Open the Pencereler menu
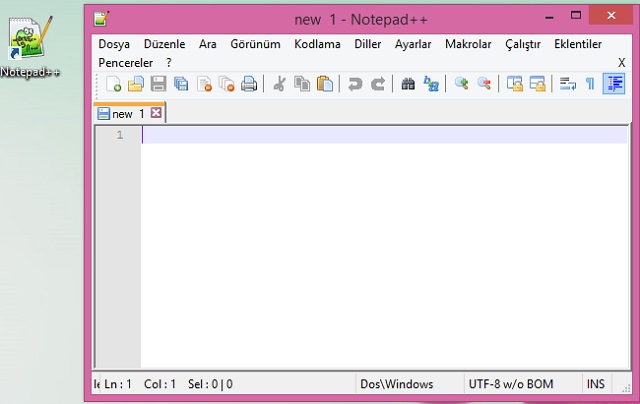Image resolution: width=640 pixels, height=404 pixels. (x=125, y=63)
